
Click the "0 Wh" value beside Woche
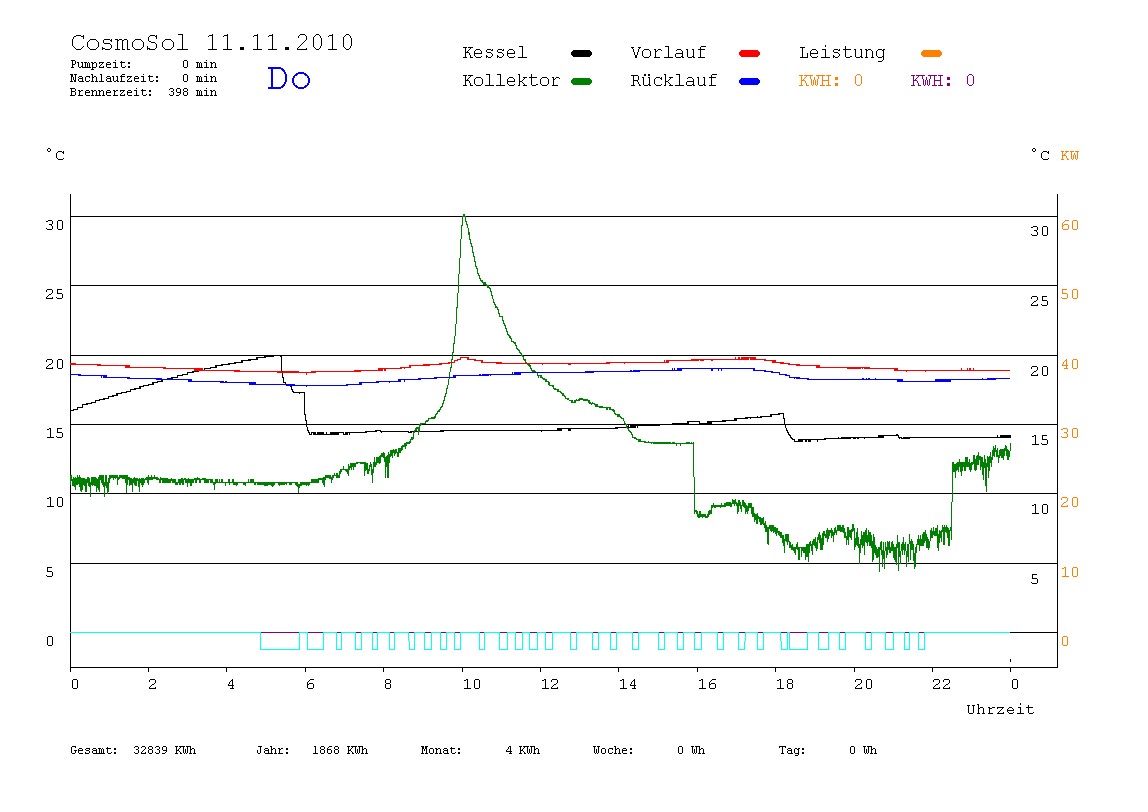coord(691,750)
